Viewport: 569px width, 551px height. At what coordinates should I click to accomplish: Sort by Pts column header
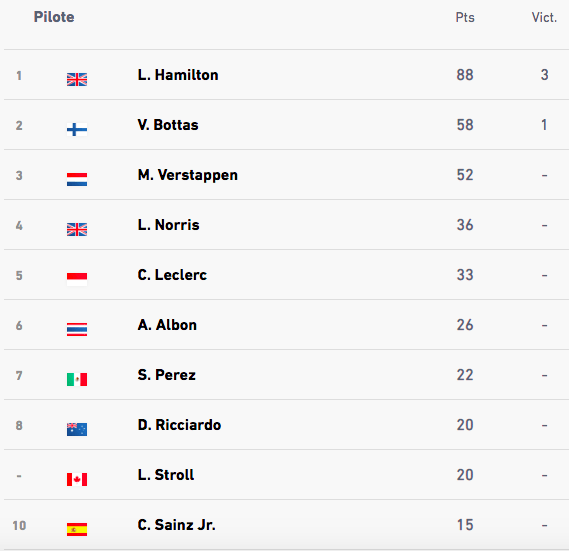465,17
